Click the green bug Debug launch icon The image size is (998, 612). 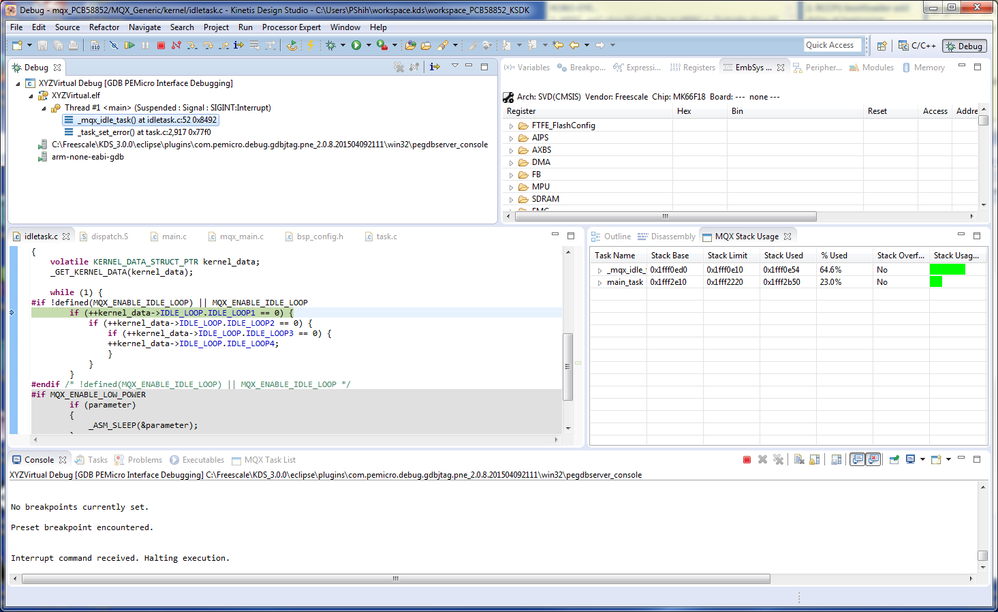click(x=330, y=45)
